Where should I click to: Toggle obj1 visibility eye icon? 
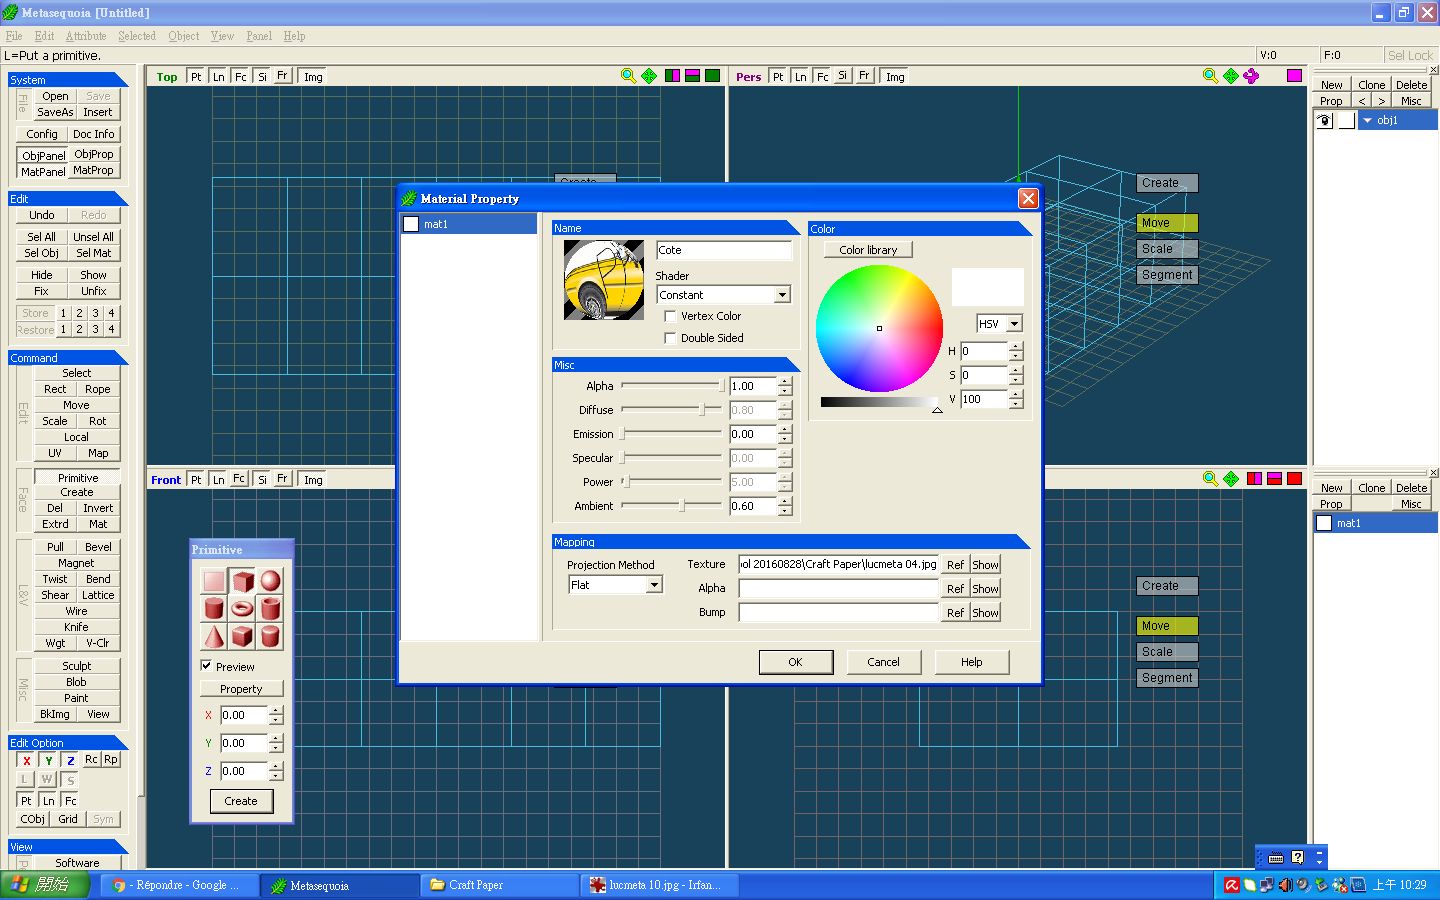tap(1325, 120)
